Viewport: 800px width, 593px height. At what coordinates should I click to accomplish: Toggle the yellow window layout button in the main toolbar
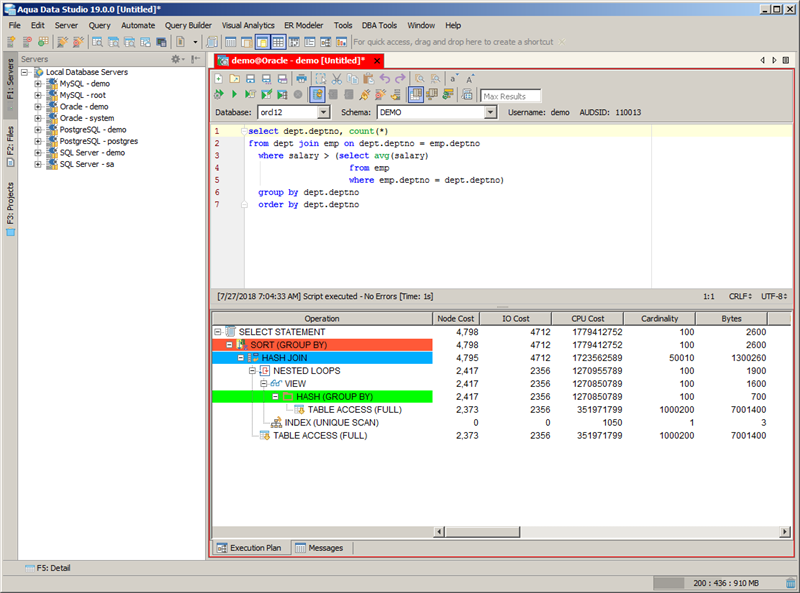click(262, 42)
